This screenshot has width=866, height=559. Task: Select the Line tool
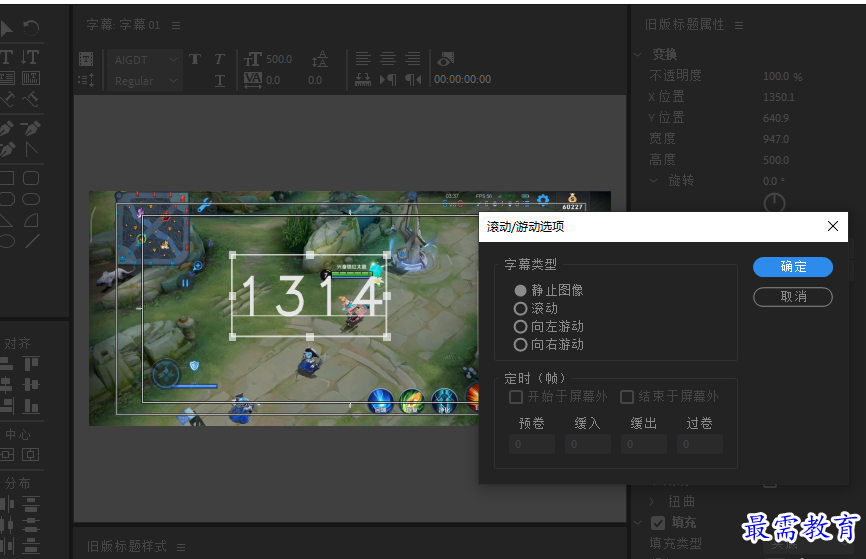[x=31, y=241]
